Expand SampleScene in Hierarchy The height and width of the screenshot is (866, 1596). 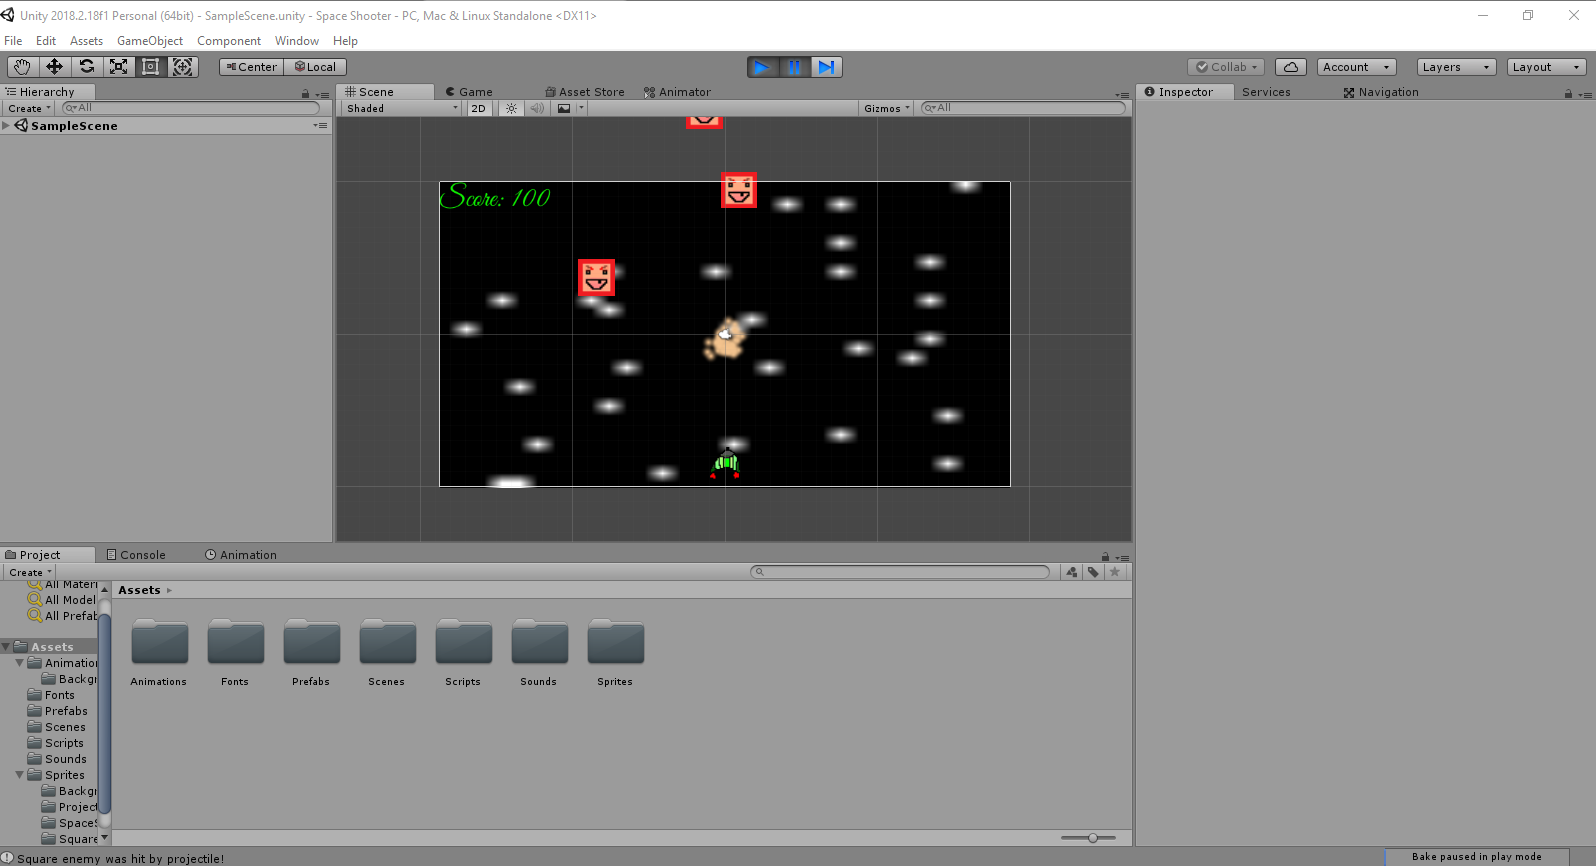pyautogui.click(x=6, y=126)
